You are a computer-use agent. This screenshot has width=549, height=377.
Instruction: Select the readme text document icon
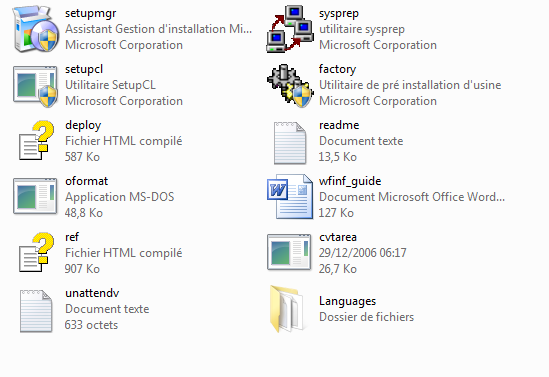click(x=290, y=143)
